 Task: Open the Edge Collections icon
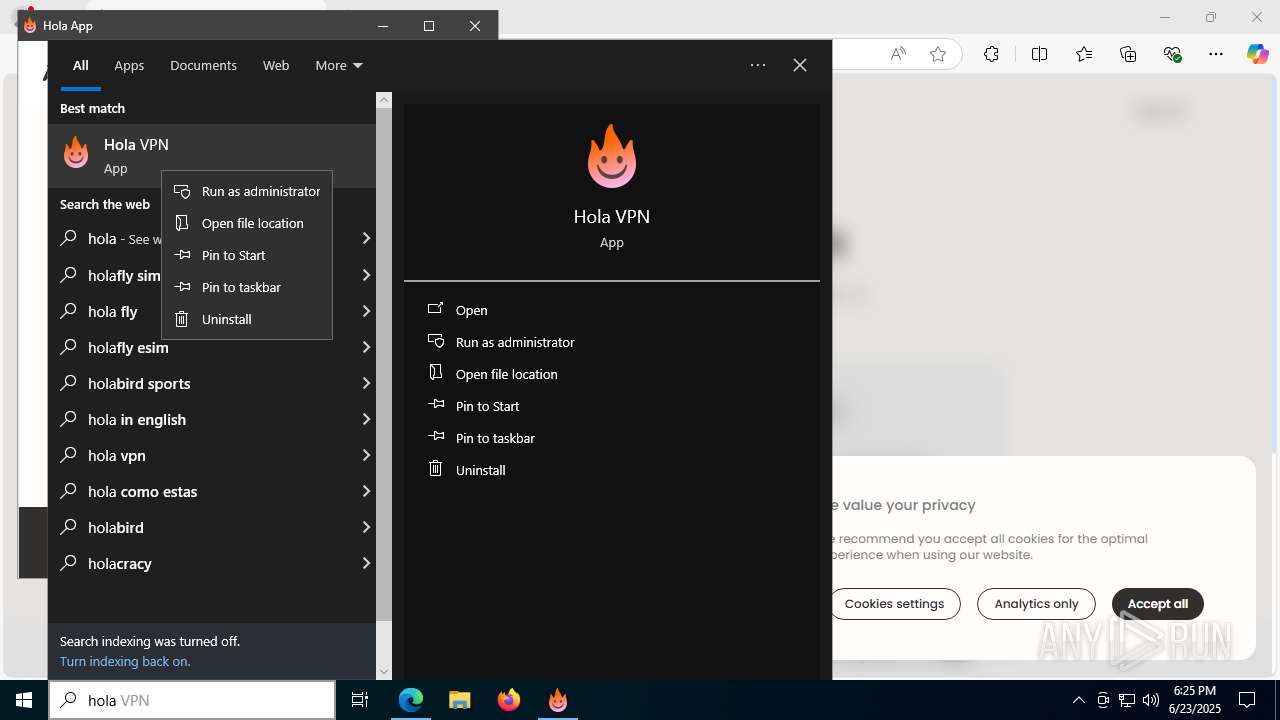1128,54
